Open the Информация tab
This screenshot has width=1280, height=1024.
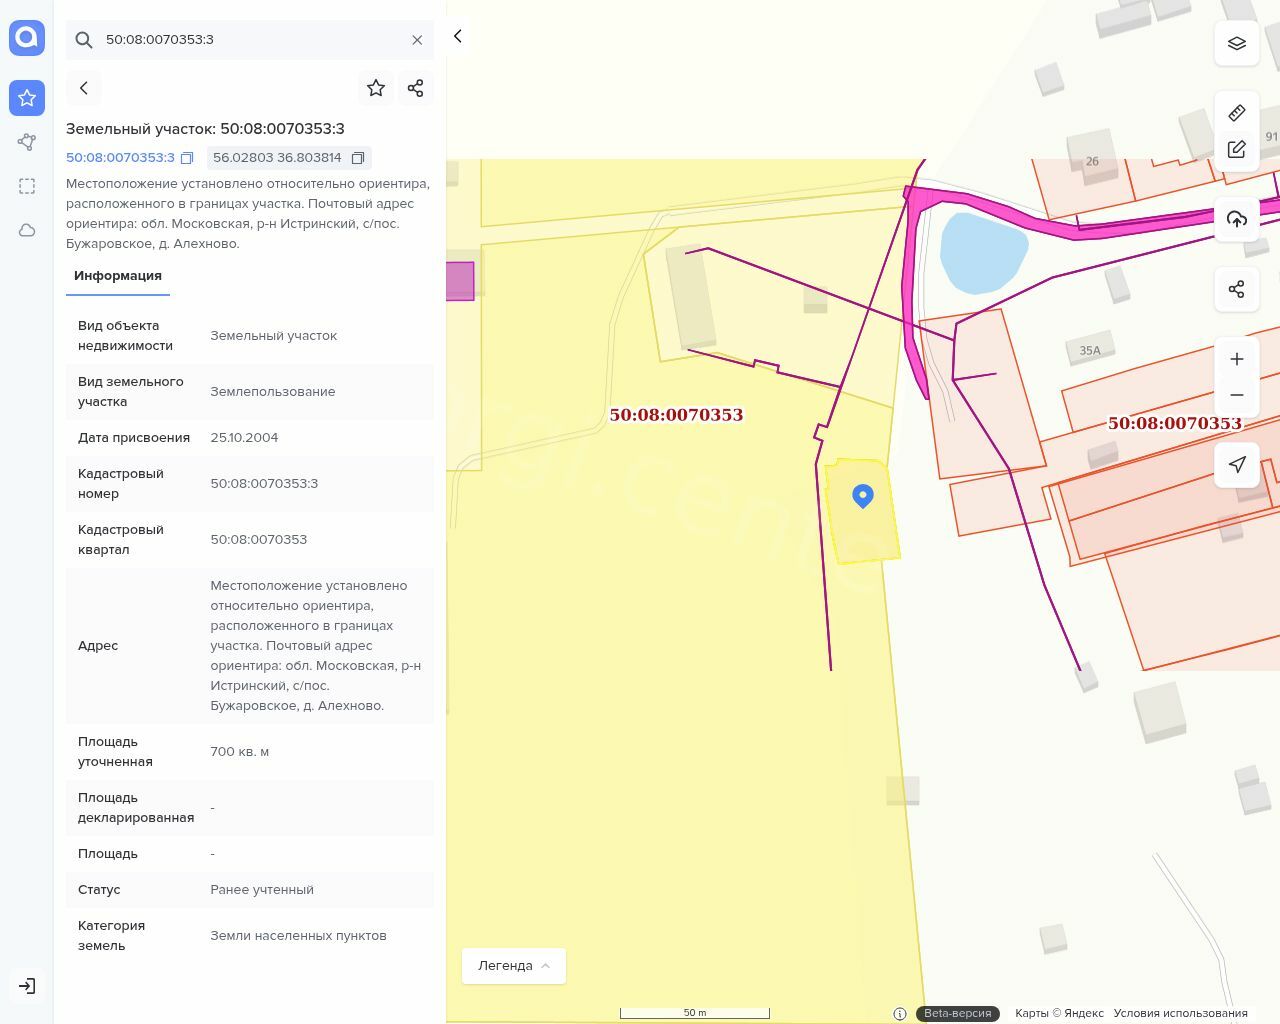coord(118,276)
